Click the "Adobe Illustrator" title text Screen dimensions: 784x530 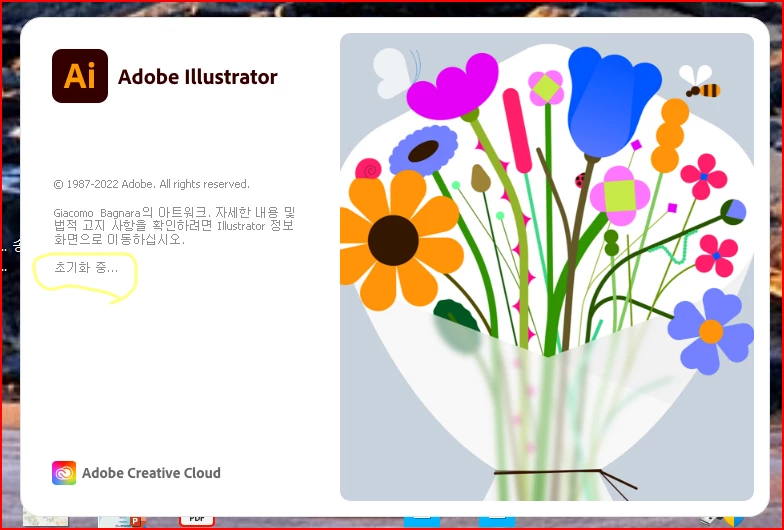tap(198, 77)
